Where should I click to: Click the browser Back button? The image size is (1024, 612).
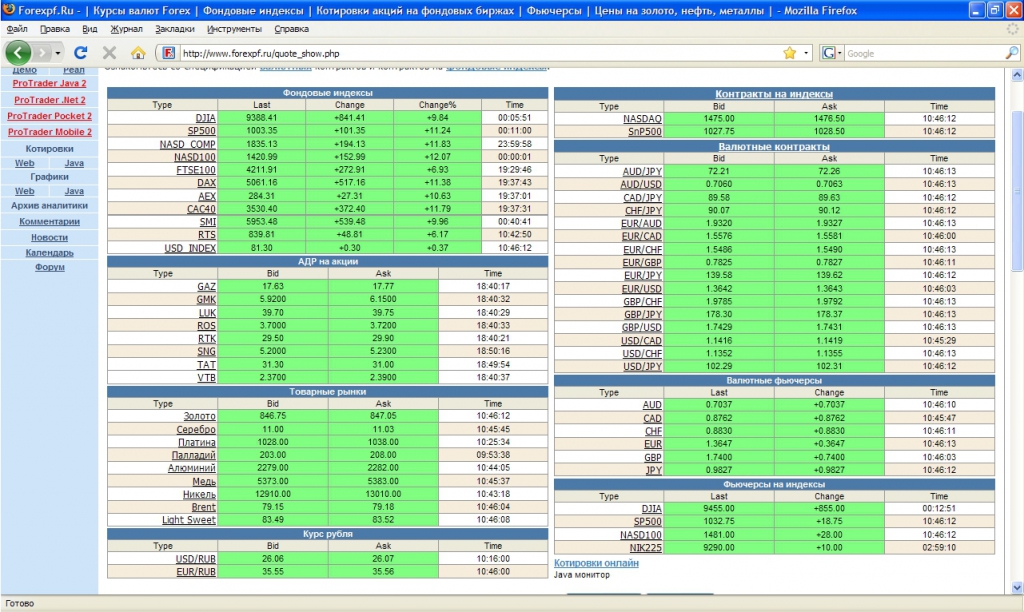[19, 52]
